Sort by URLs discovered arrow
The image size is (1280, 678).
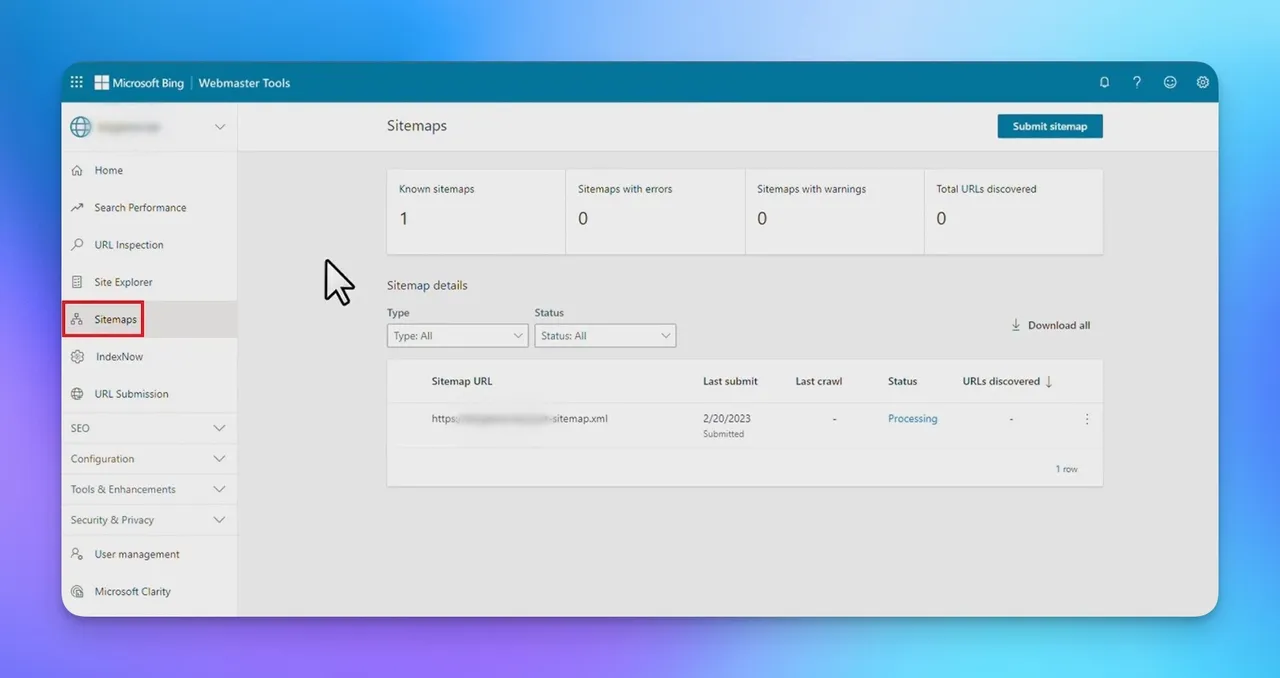tap(1049, 381)
